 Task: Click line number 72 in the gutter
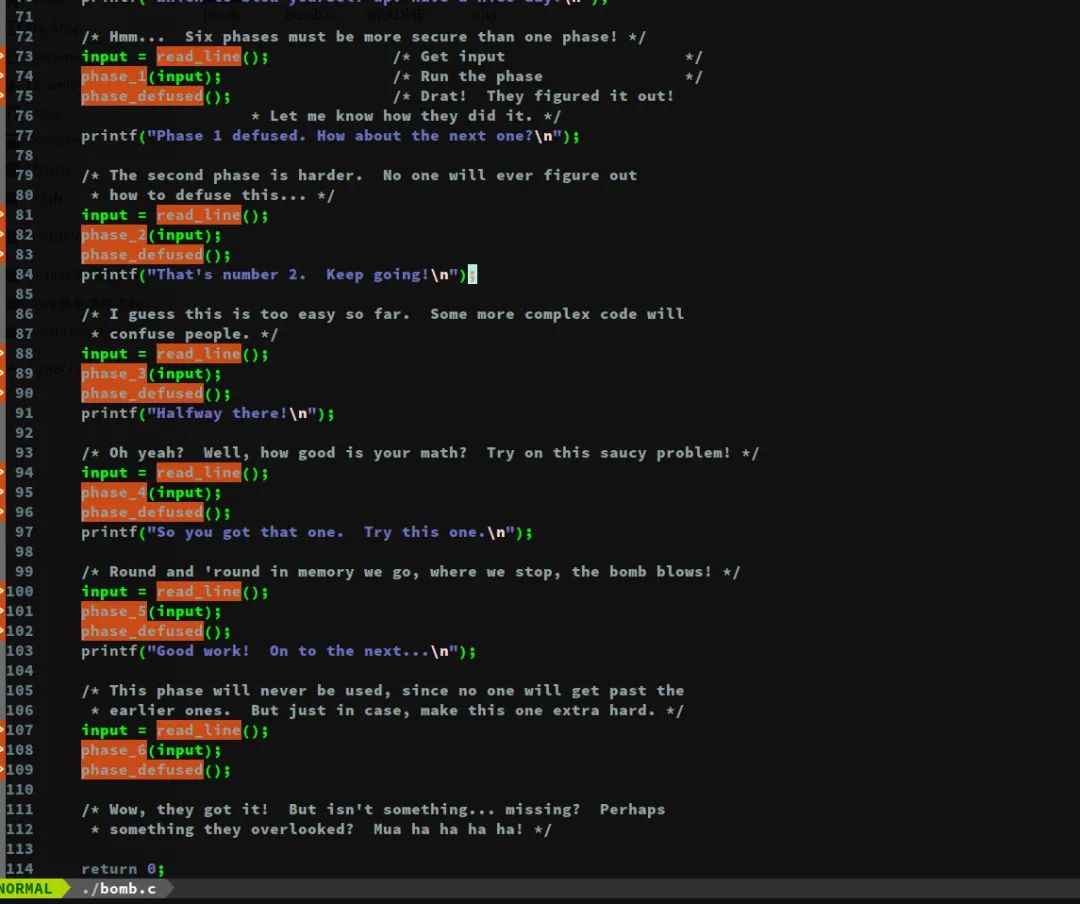(24, 37)
